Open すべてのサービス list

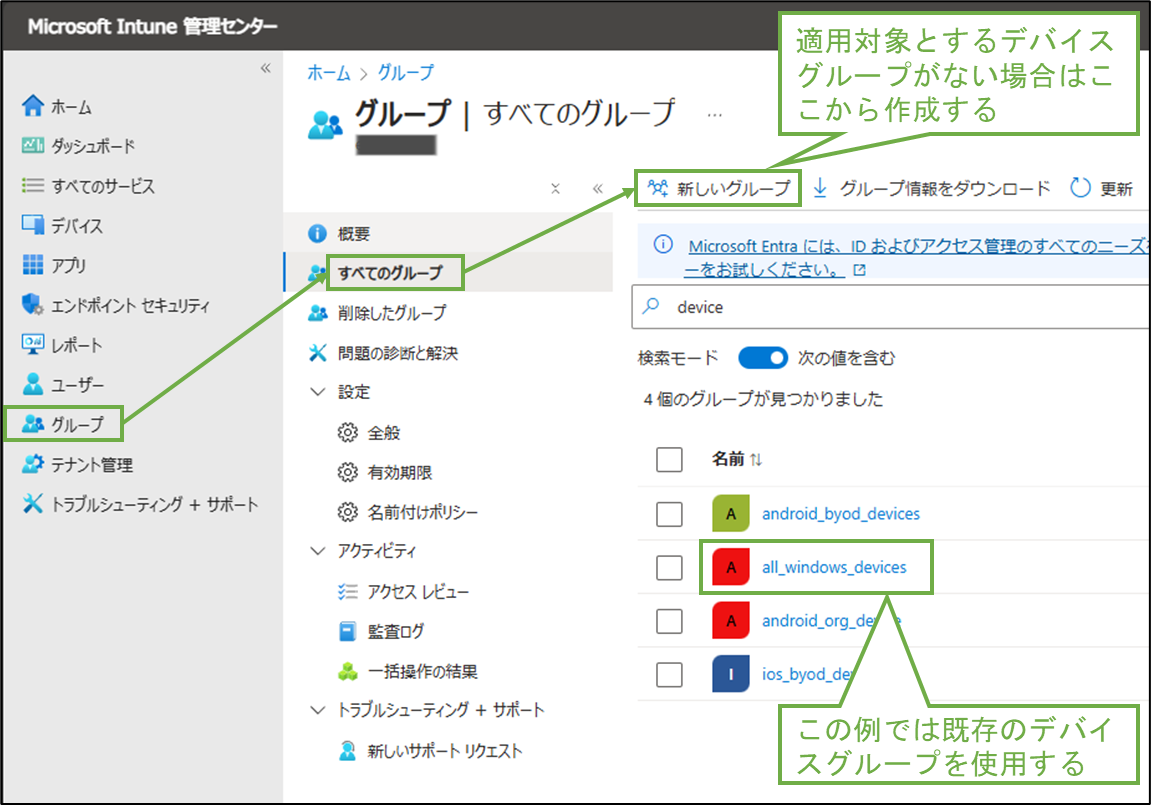click(x=88, y=186)
